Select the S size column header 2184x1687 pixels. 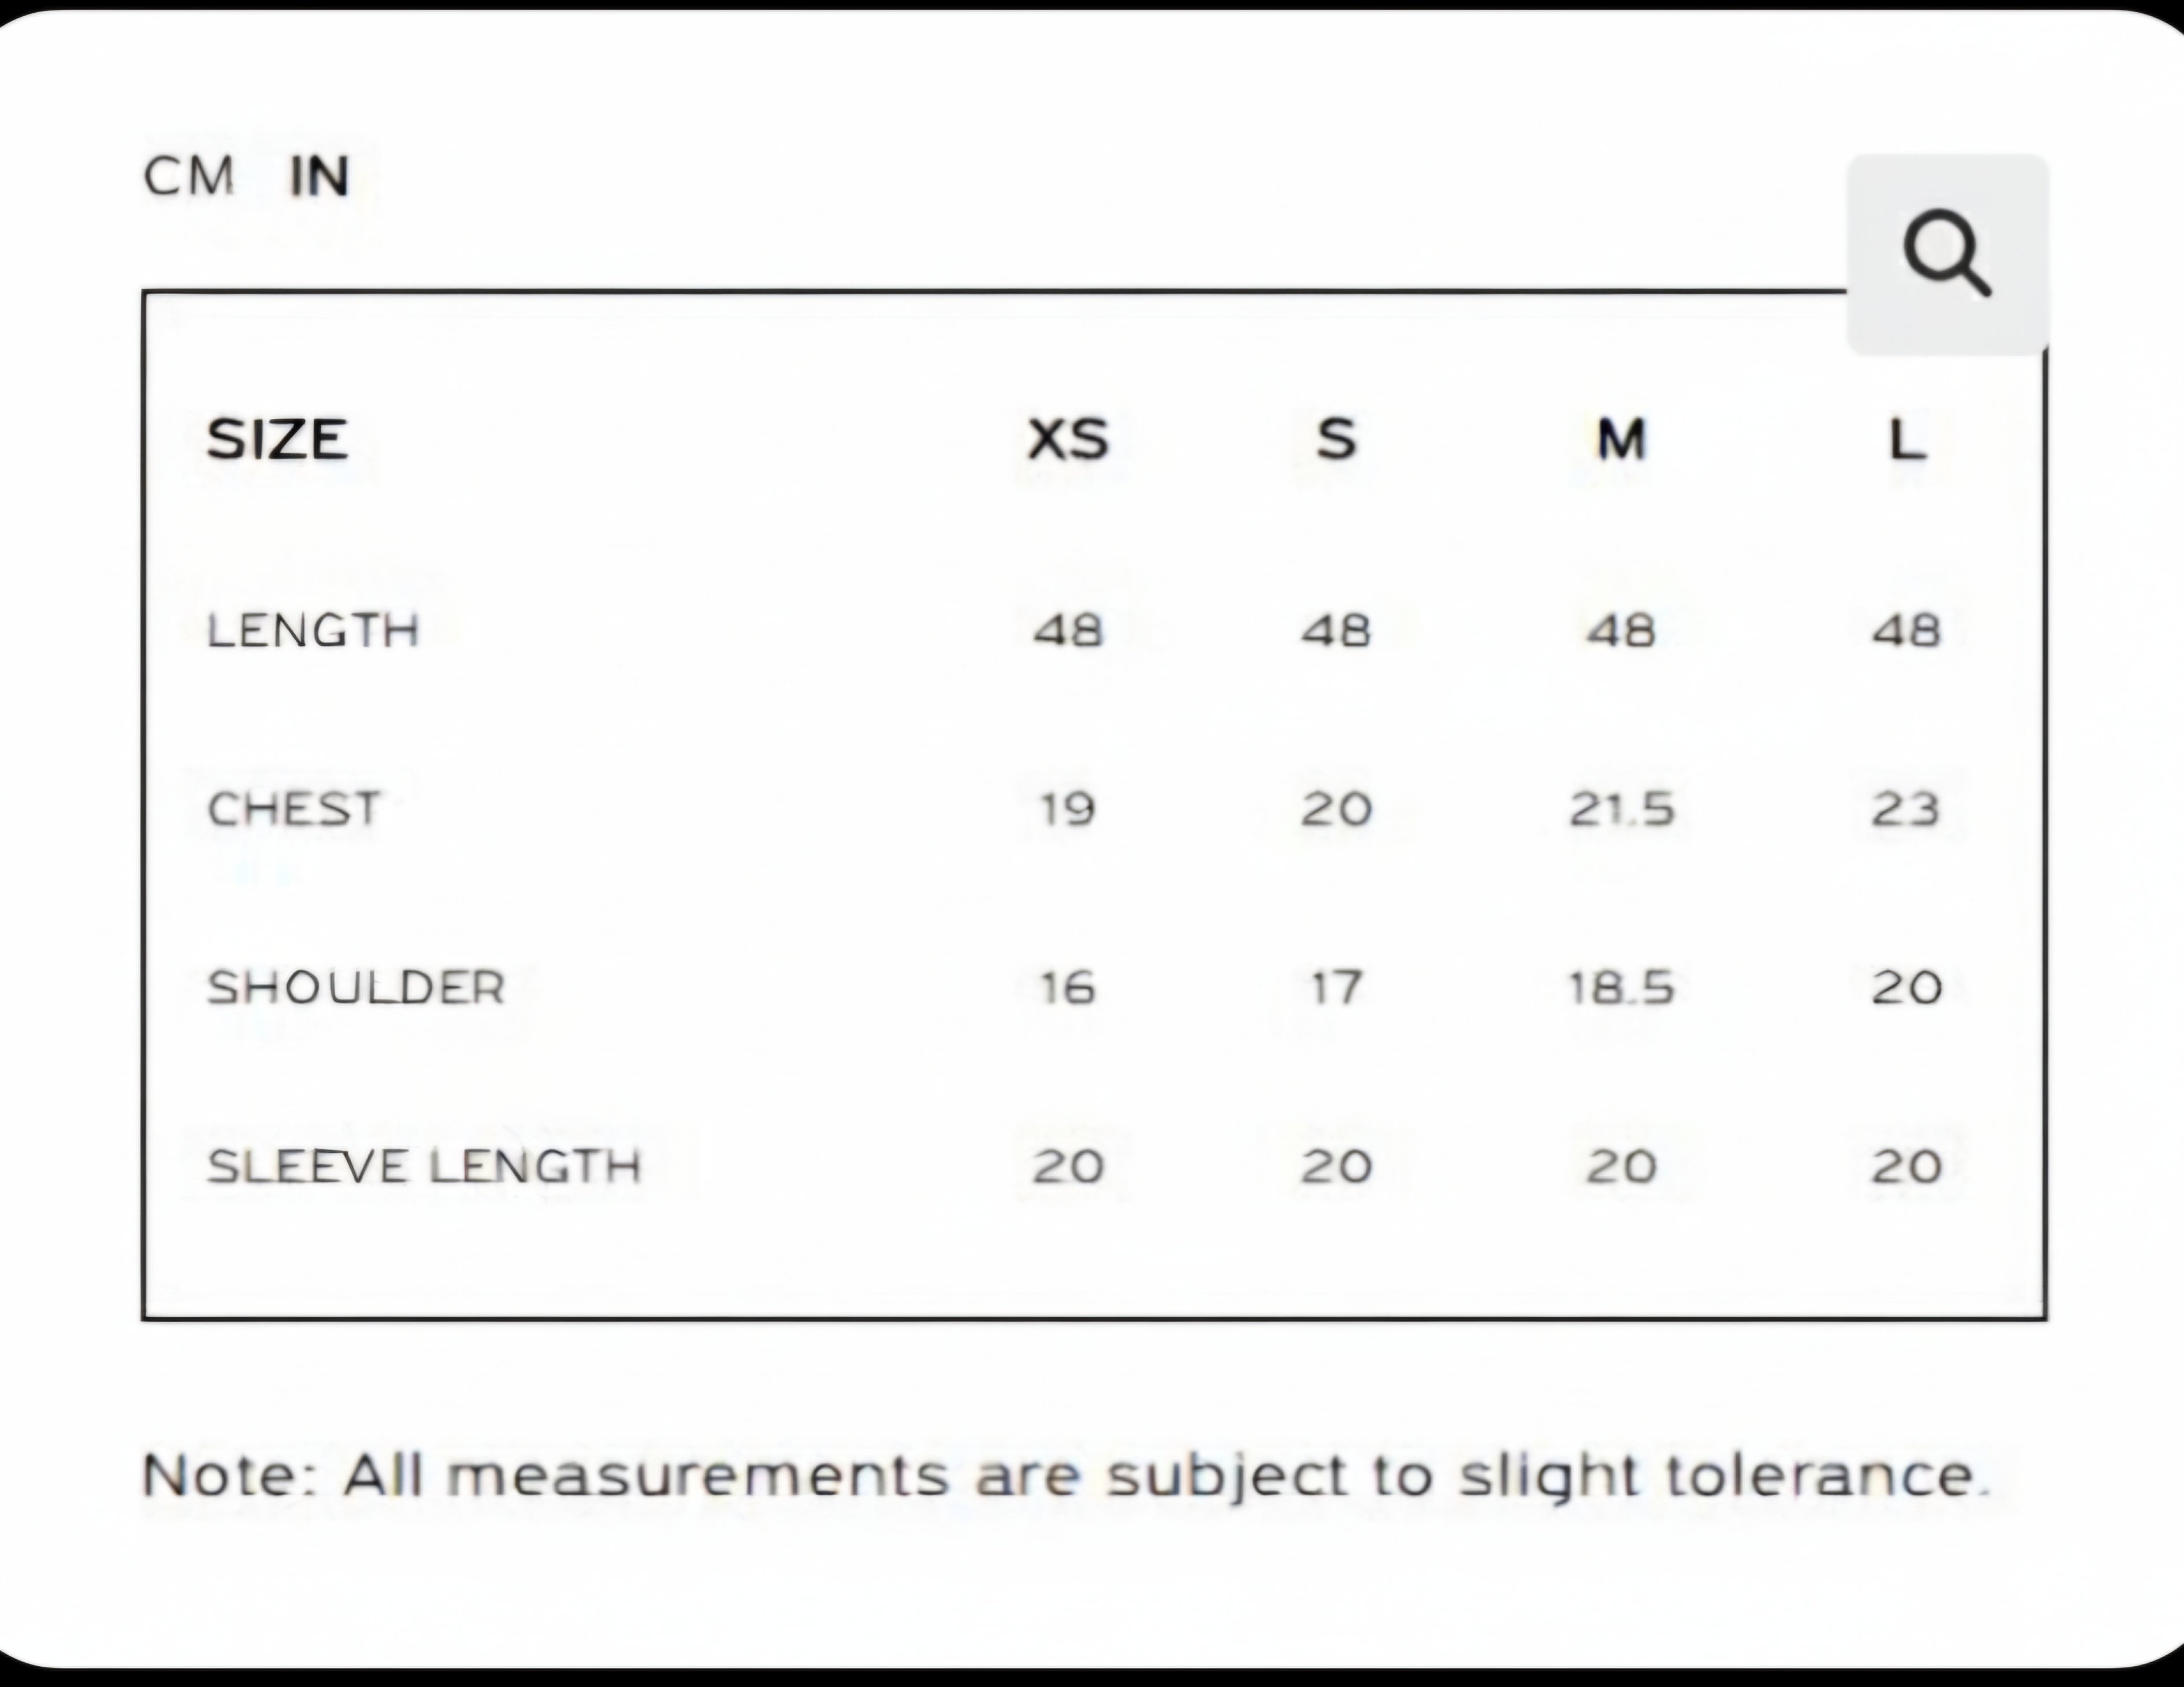tap(1336, 440)
